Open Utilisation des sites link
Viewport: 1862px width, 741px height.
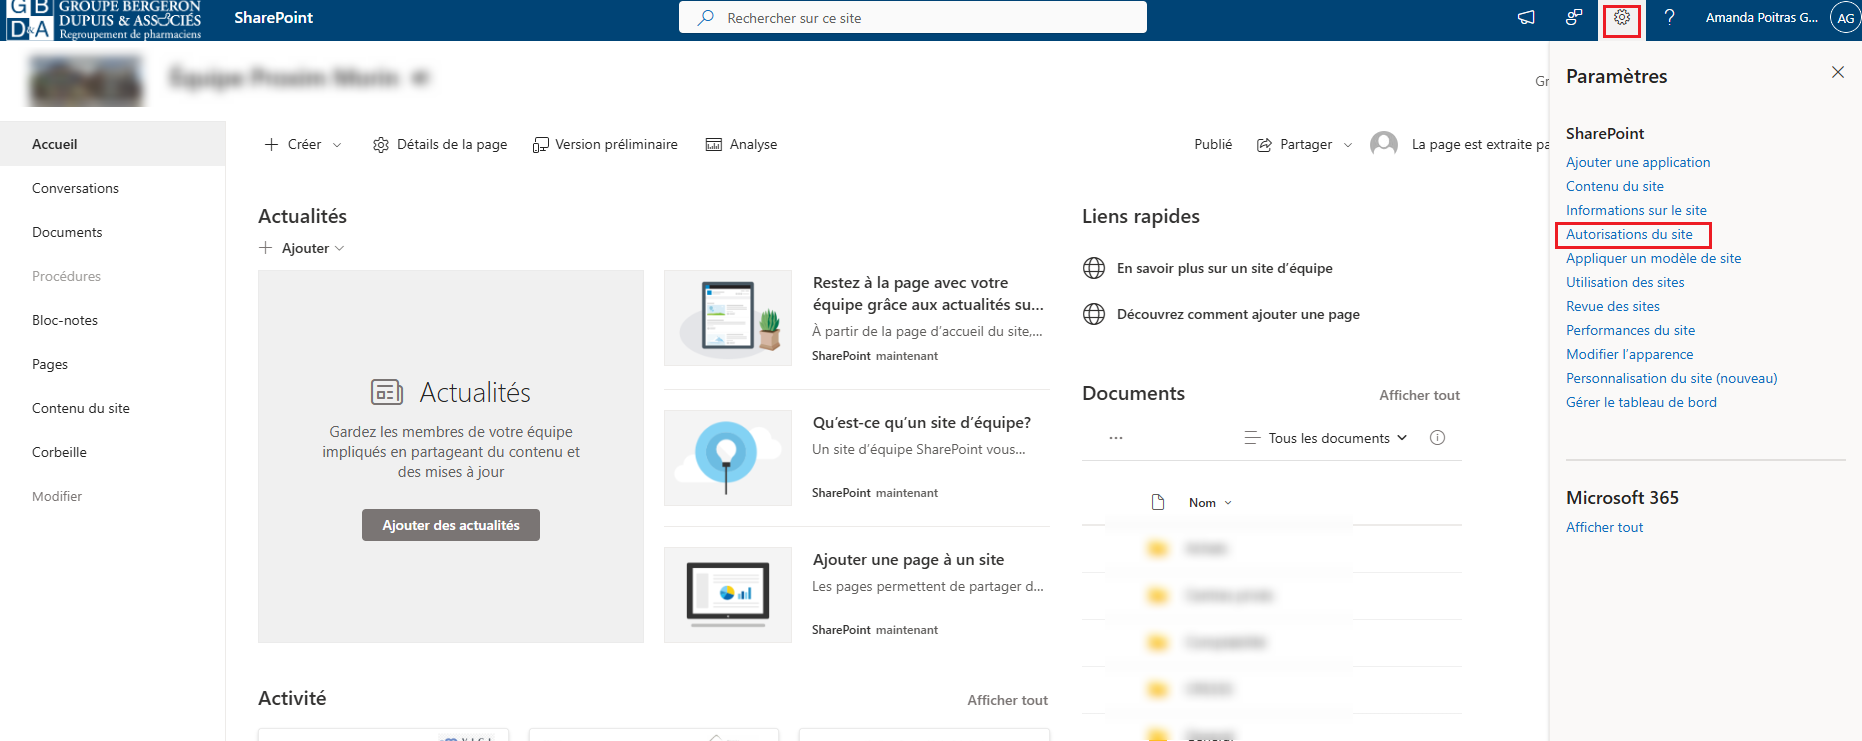coord(1625,282)
